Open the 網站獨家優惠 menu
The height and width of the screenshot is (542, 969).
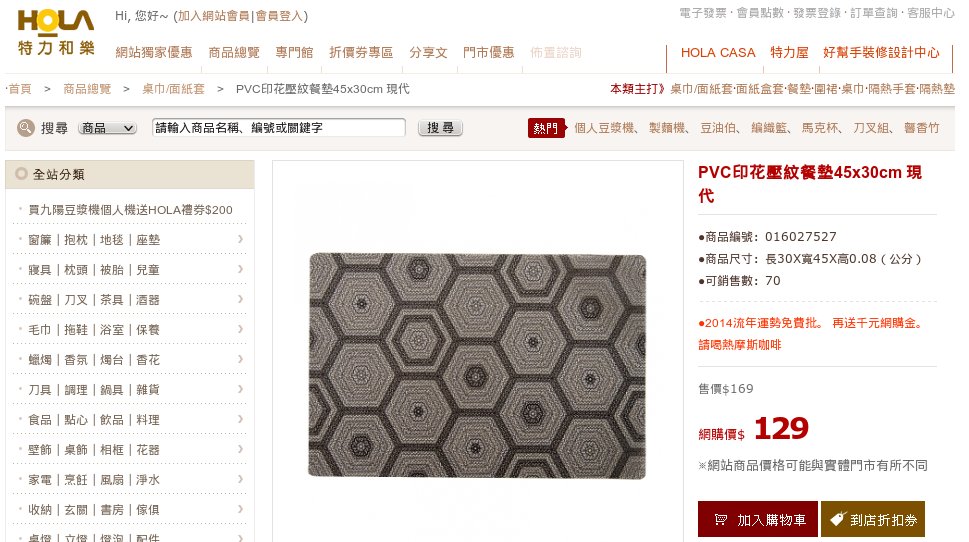click(x=154, y=53)
